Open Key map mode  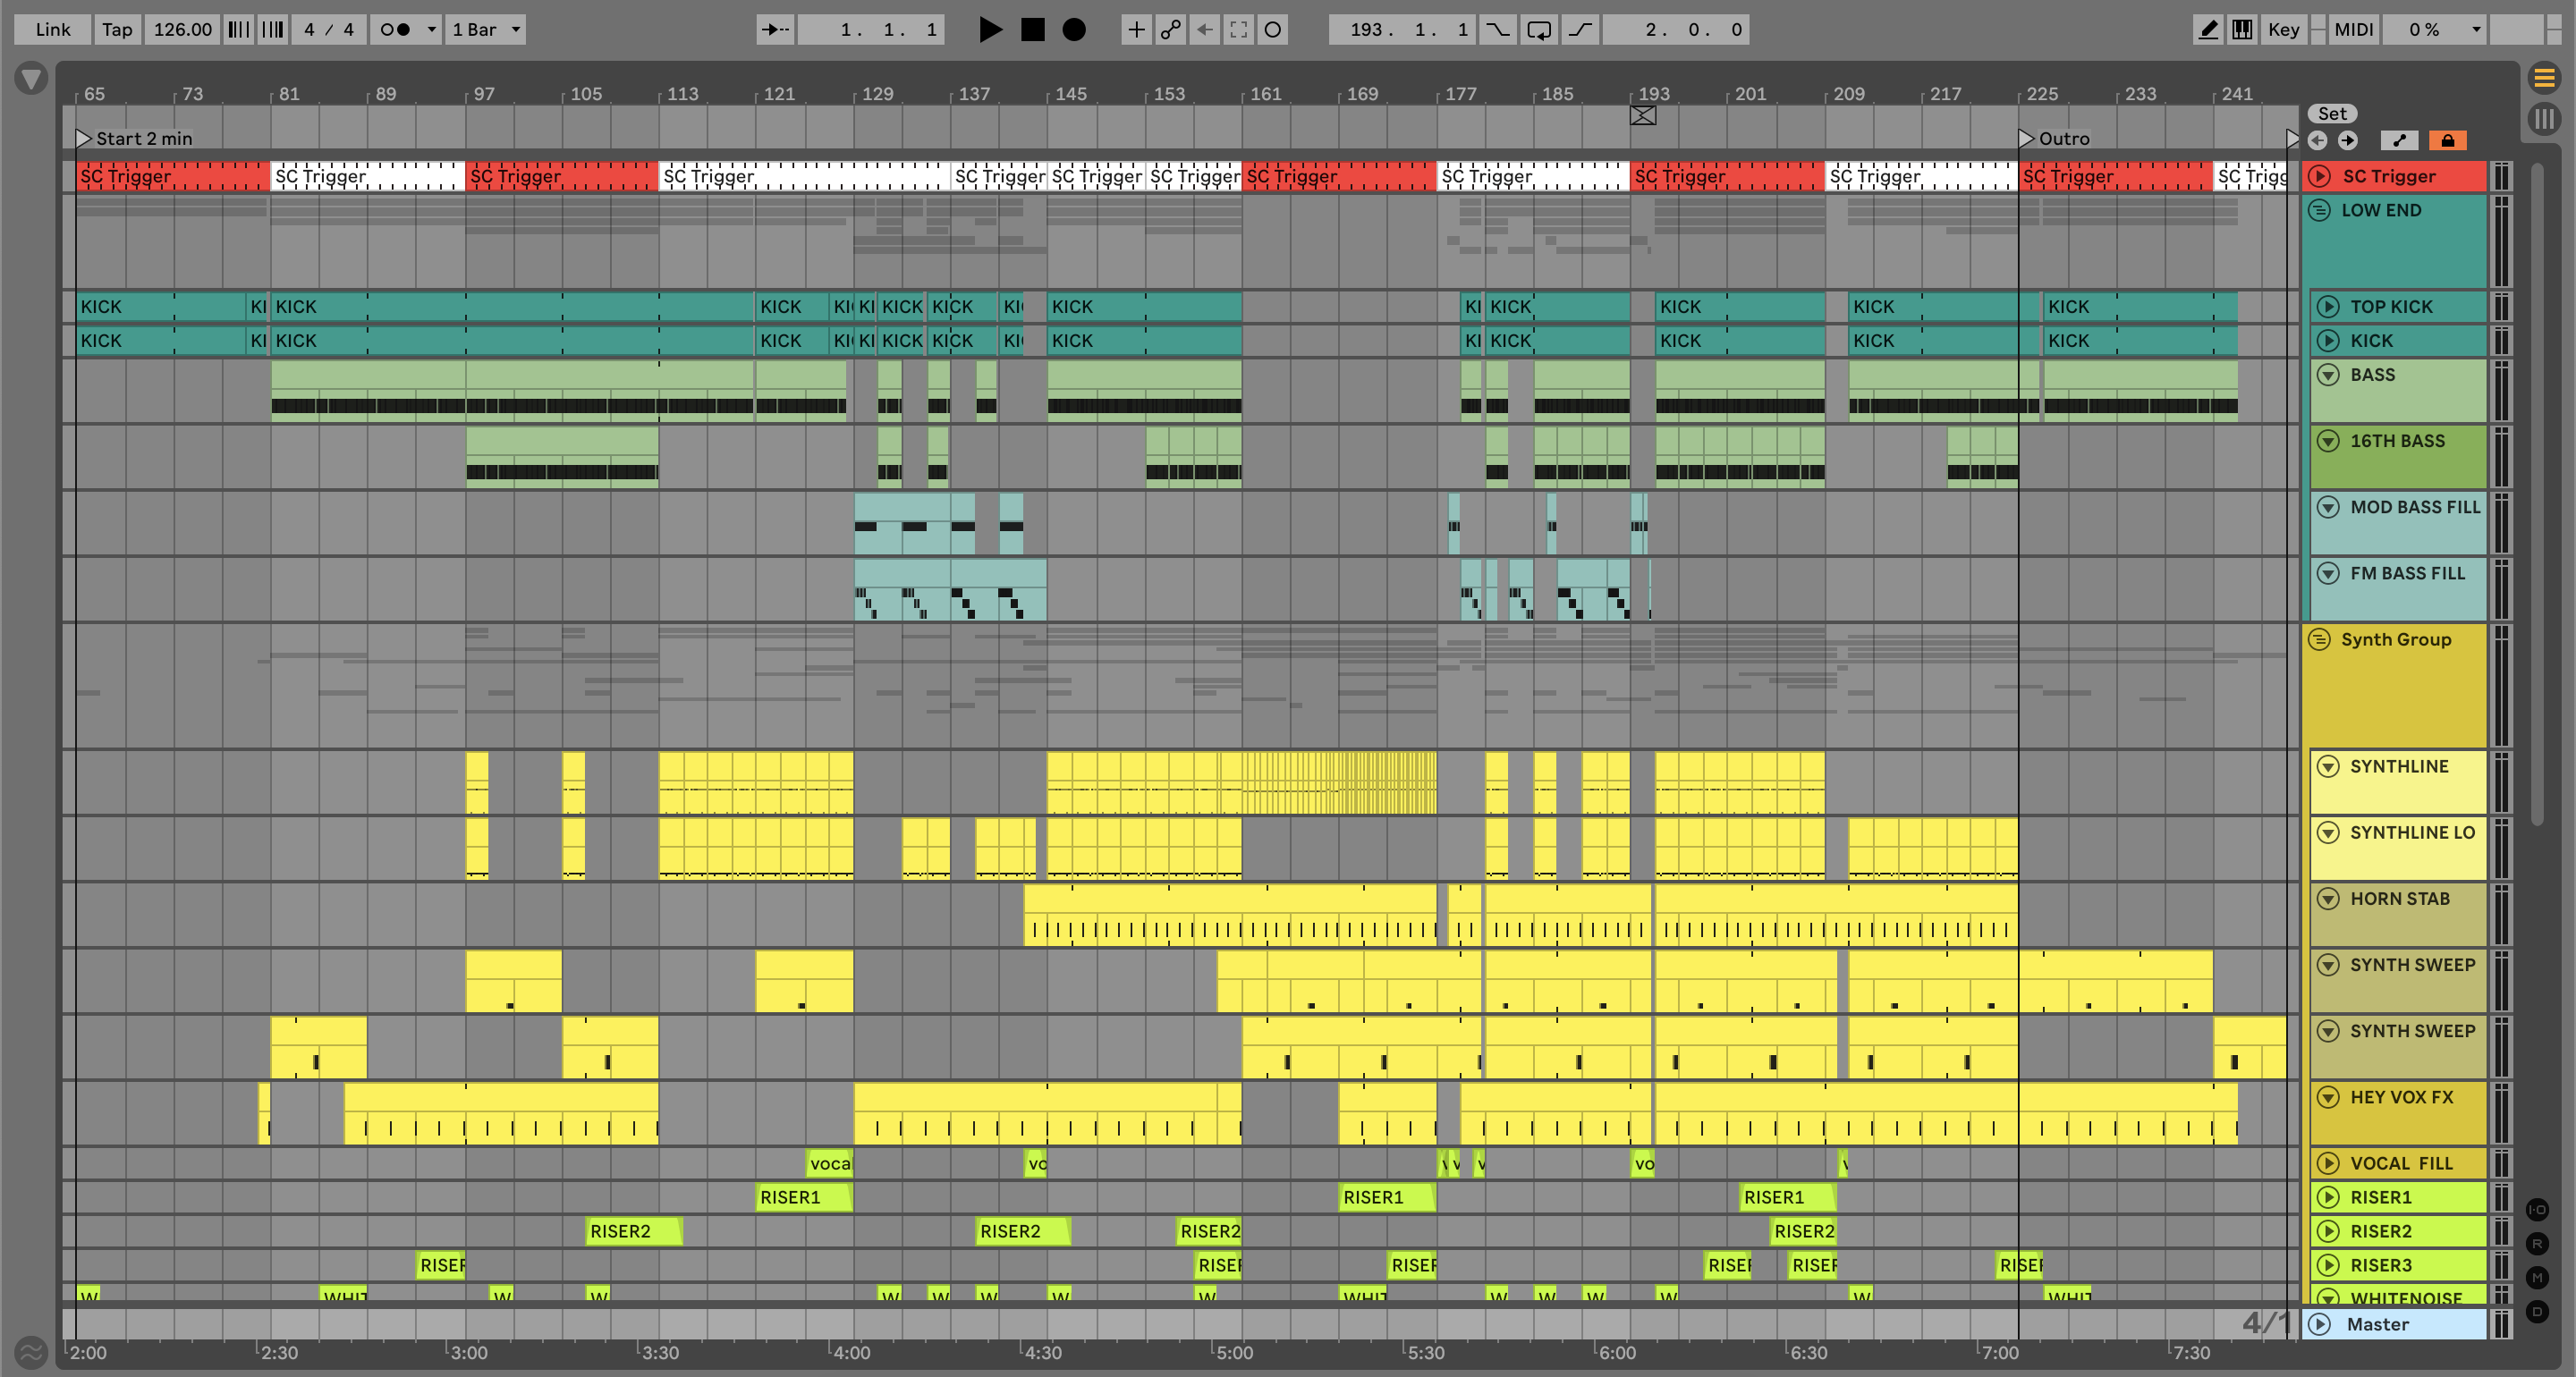pos(2283,29)
